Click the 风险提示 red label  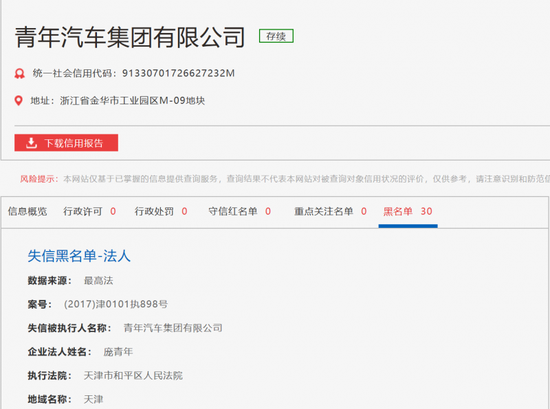click(39, 179)
